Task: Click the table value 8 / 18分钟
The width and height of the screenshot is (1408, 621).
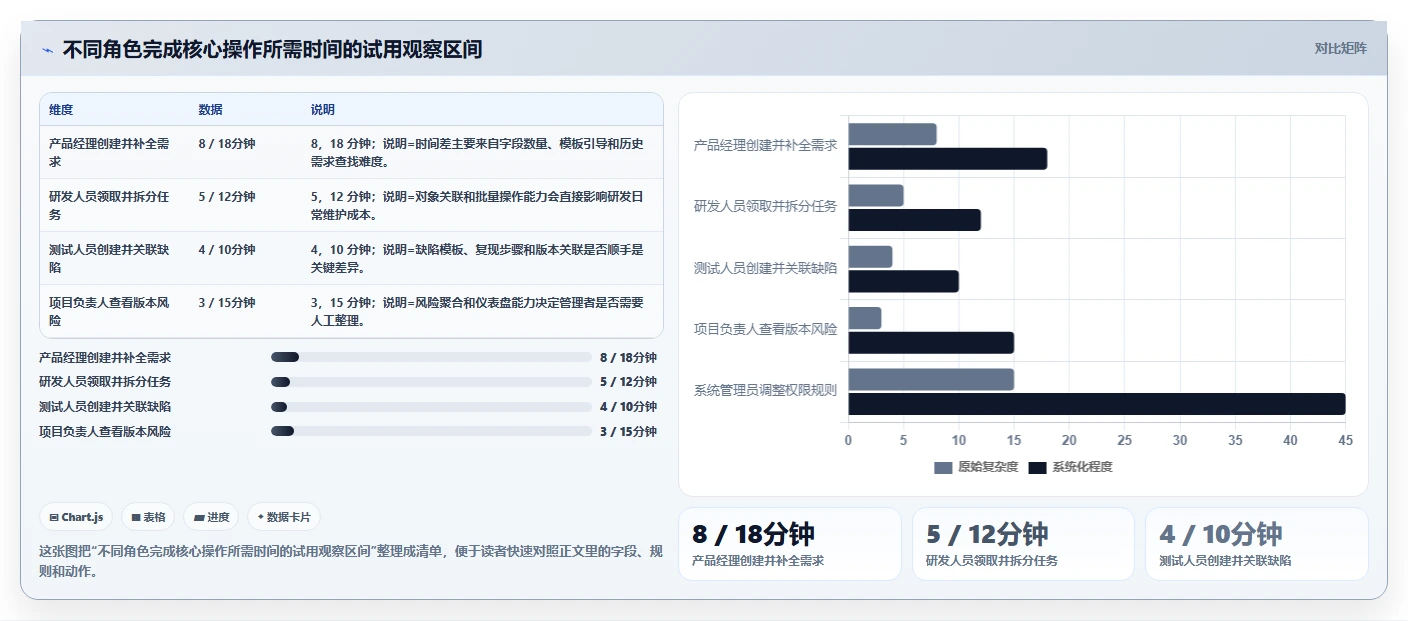Action: pos(227,144)
